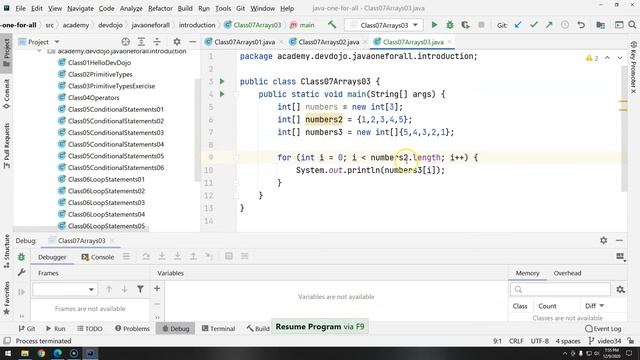Open the Windows Start menu

[x=8, y=353]
